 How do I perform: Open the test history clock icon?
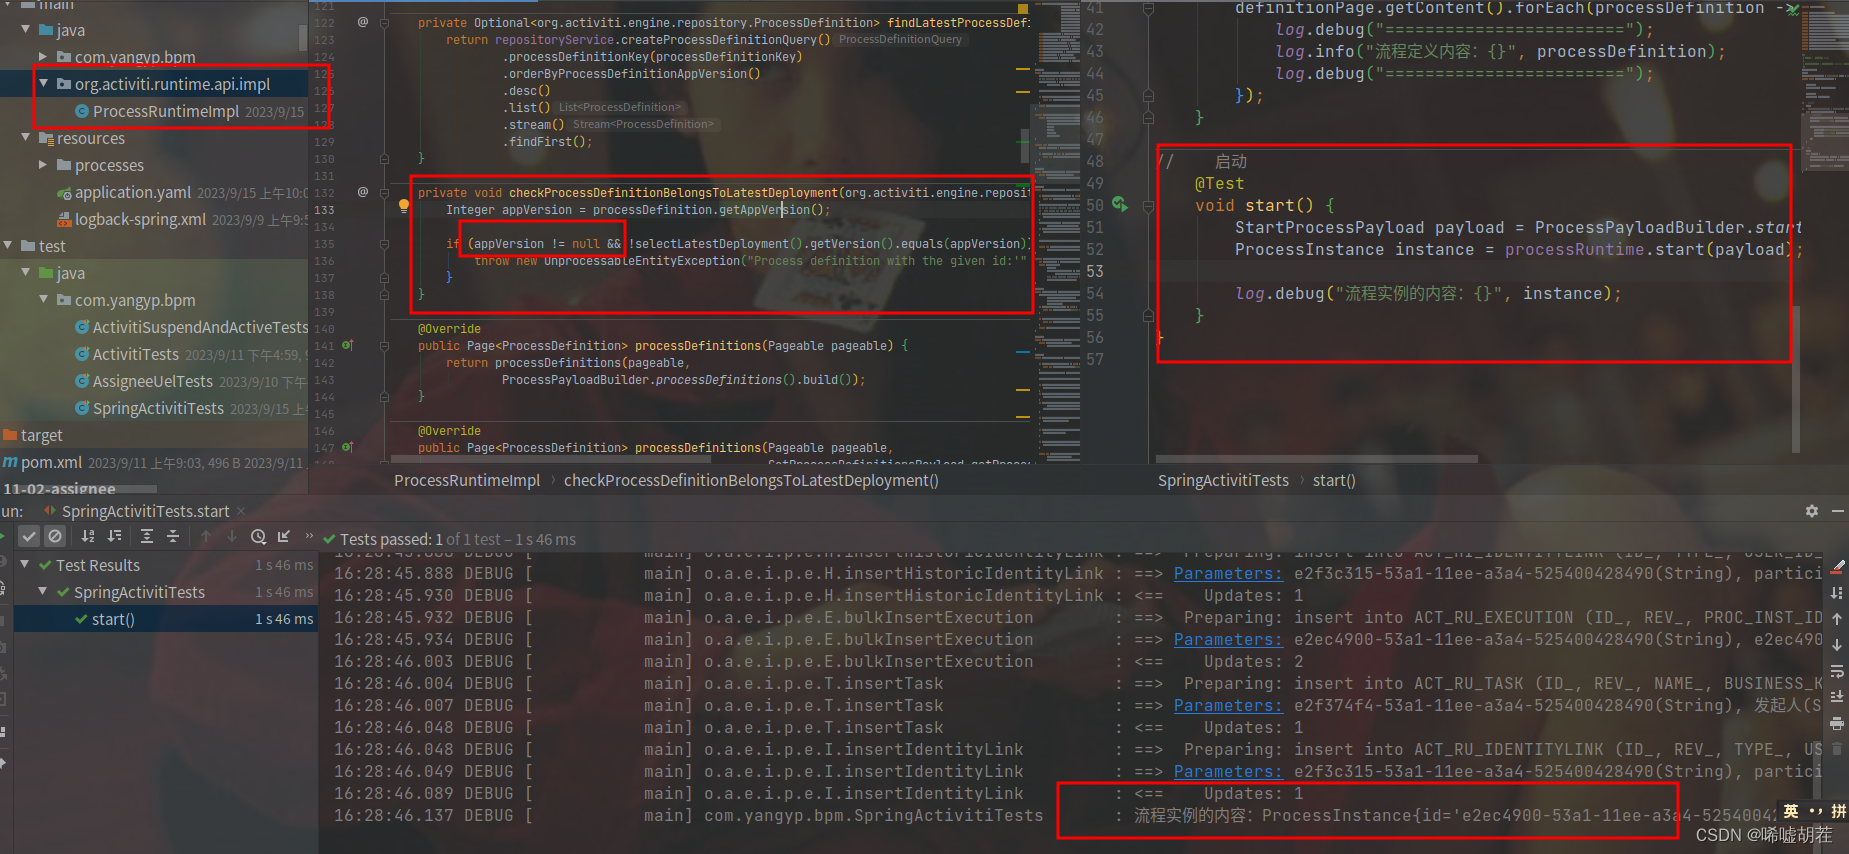click(258, 537)
